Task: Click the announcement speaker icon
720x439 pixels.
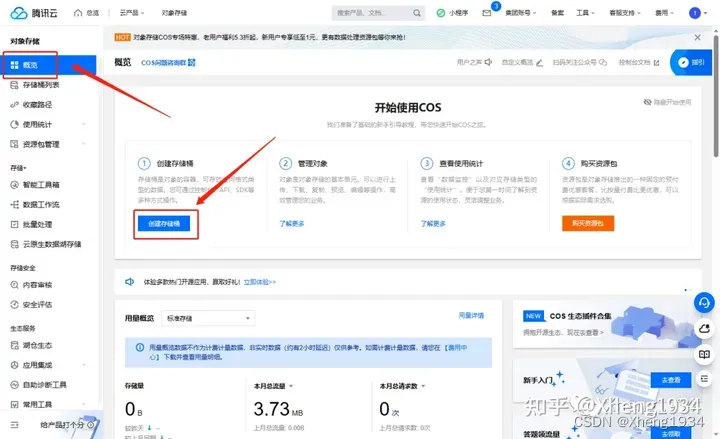Action: pos(129,281)
